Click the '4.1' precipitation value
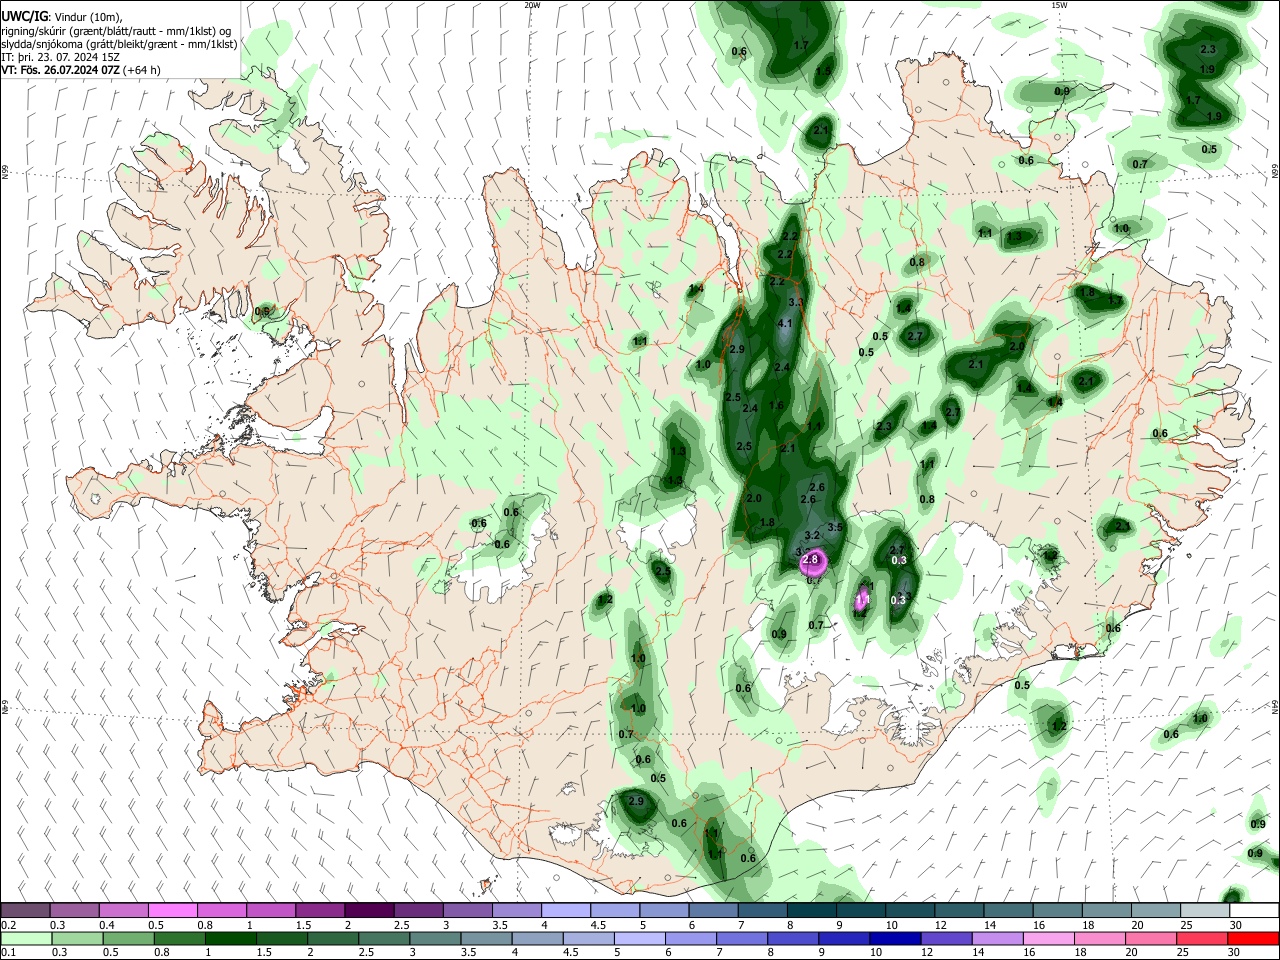This screenshot has width=1280, height=960. click(785, 323)
